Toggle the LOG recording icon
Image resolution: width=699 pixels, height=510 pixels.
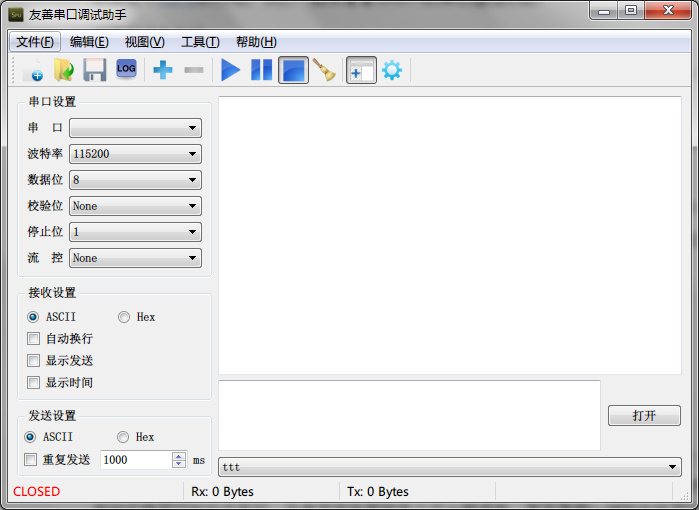126,69
